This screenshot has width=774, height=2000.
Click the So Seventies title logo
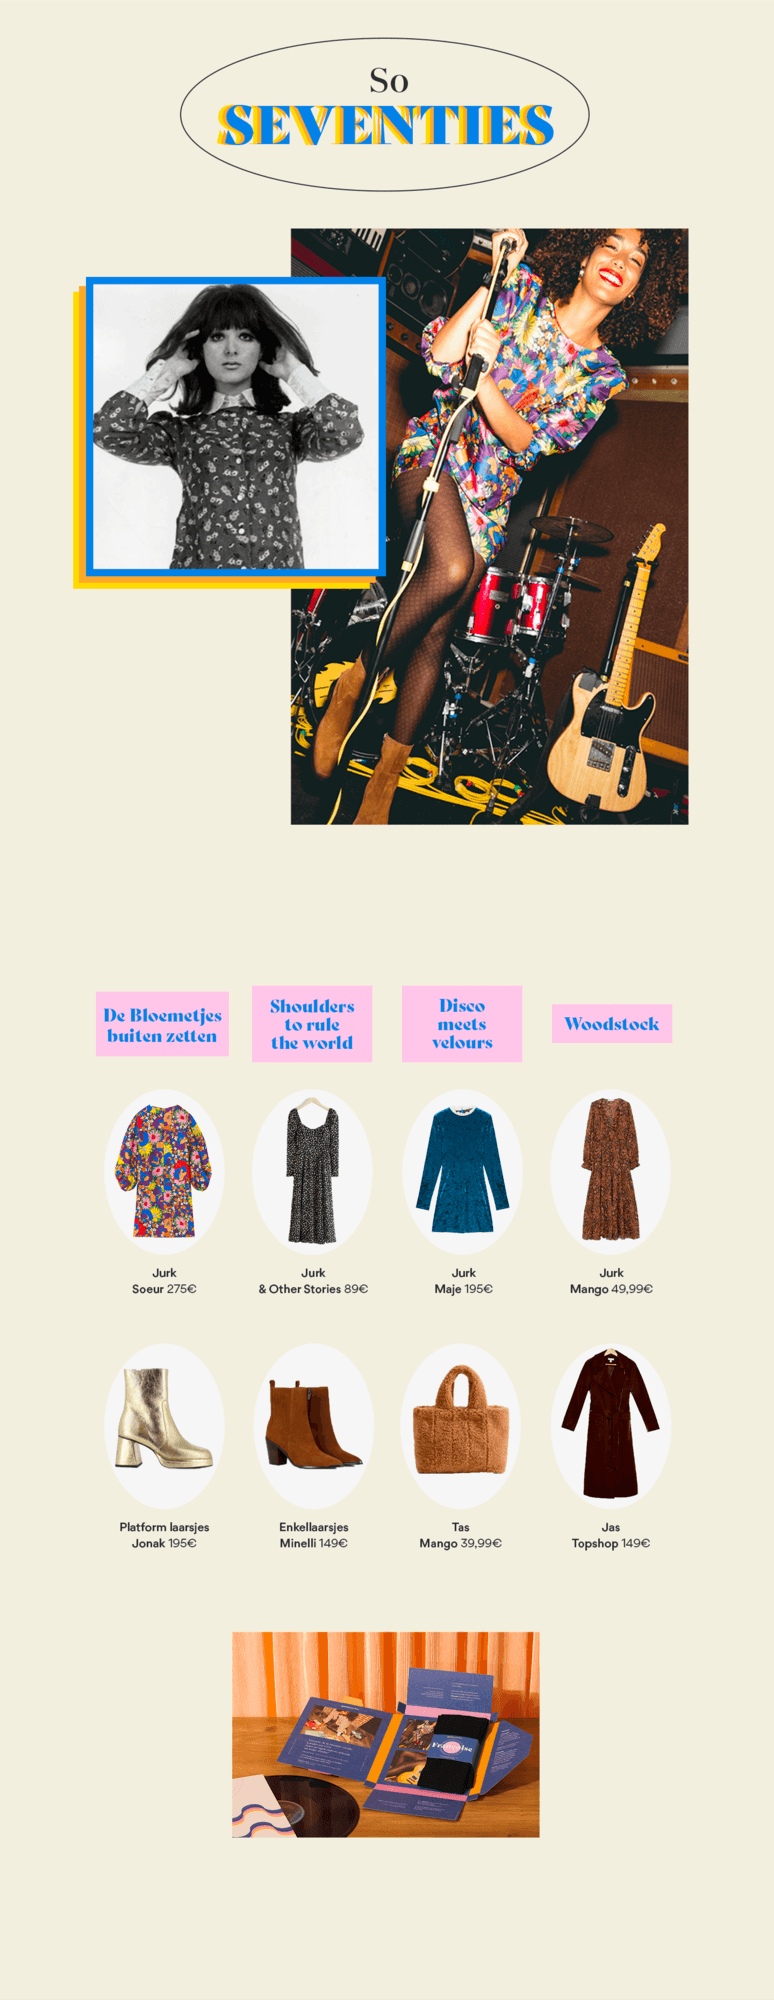coord(385,115)
